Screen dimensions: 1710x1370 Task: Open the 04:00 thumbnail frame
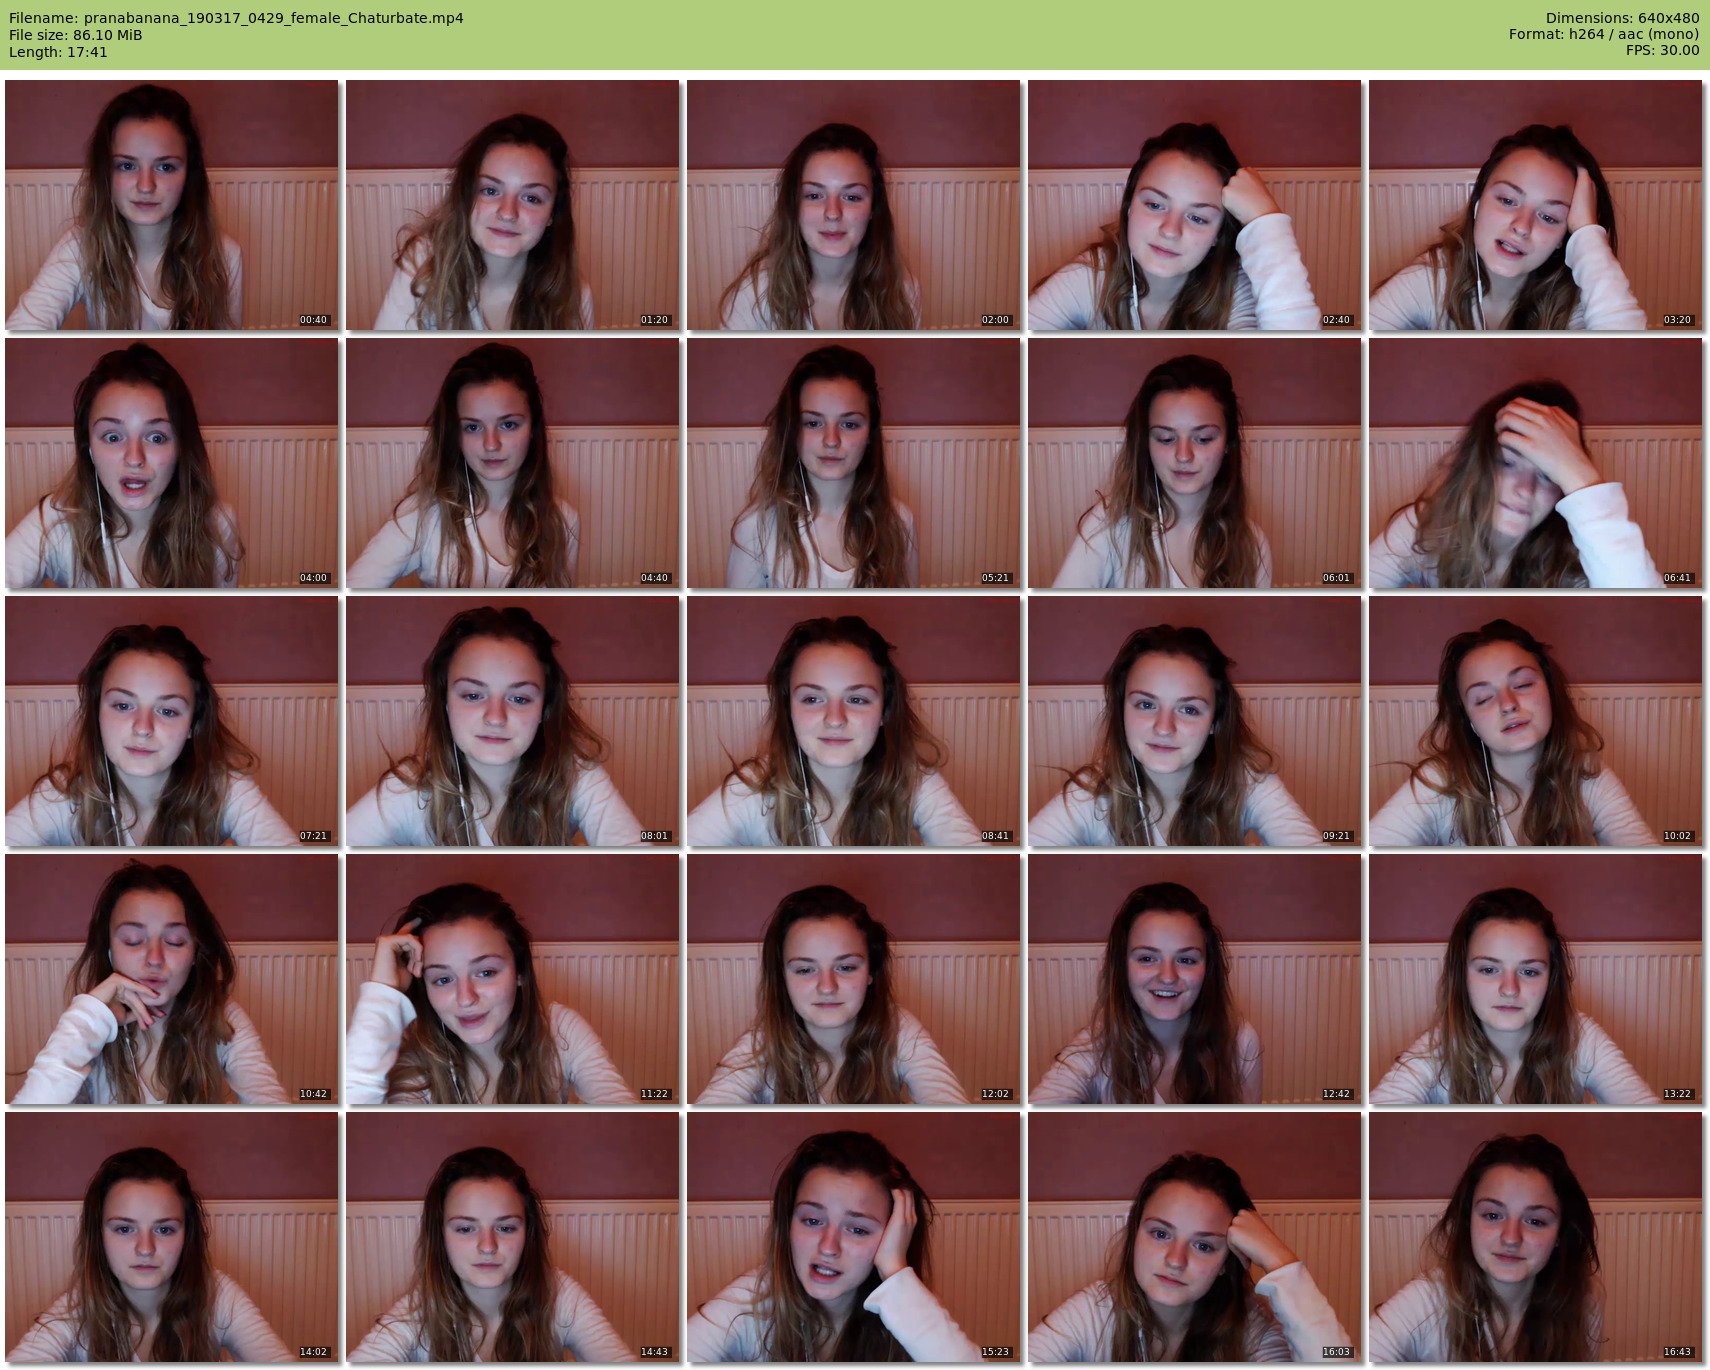tap(171, 463)
